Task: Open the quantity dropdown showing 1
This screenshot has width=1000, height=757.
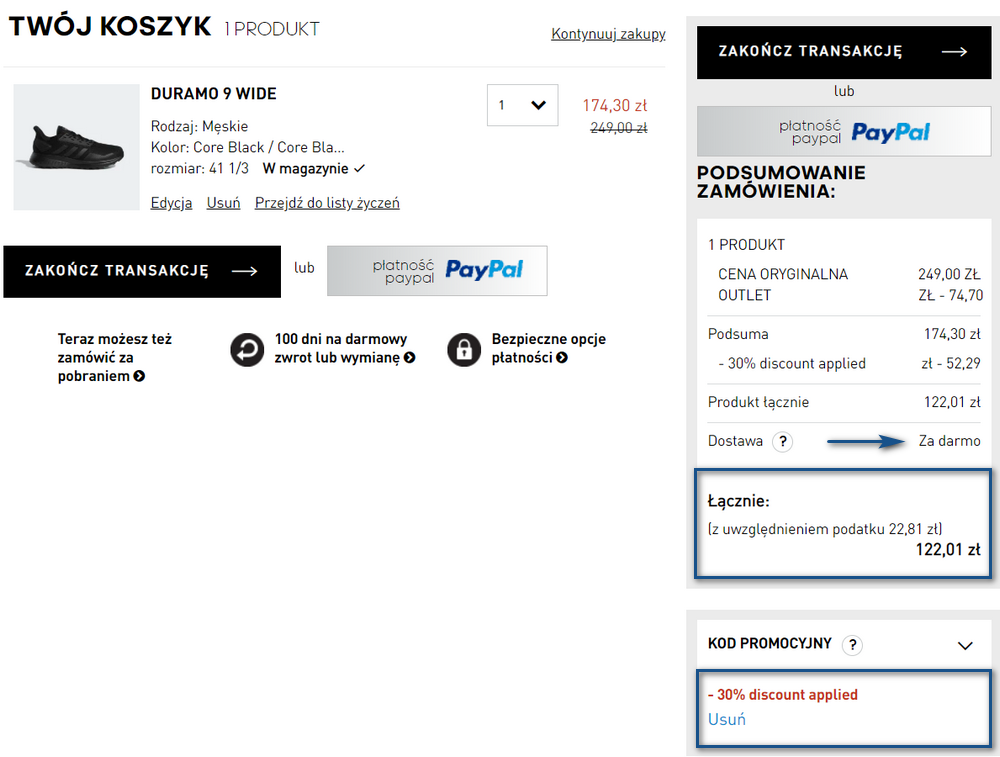Action: pyautogui.click(x=522, y=105)
